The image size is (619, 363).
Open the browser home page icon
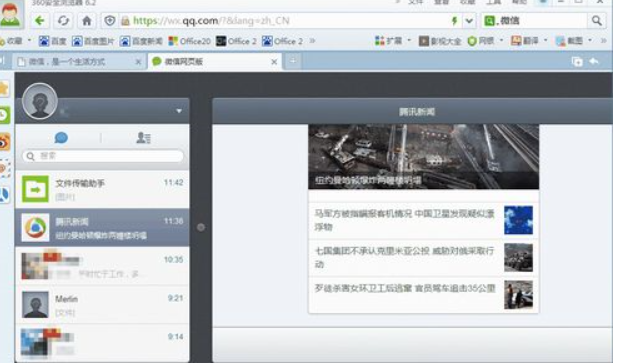click(87, 21)
